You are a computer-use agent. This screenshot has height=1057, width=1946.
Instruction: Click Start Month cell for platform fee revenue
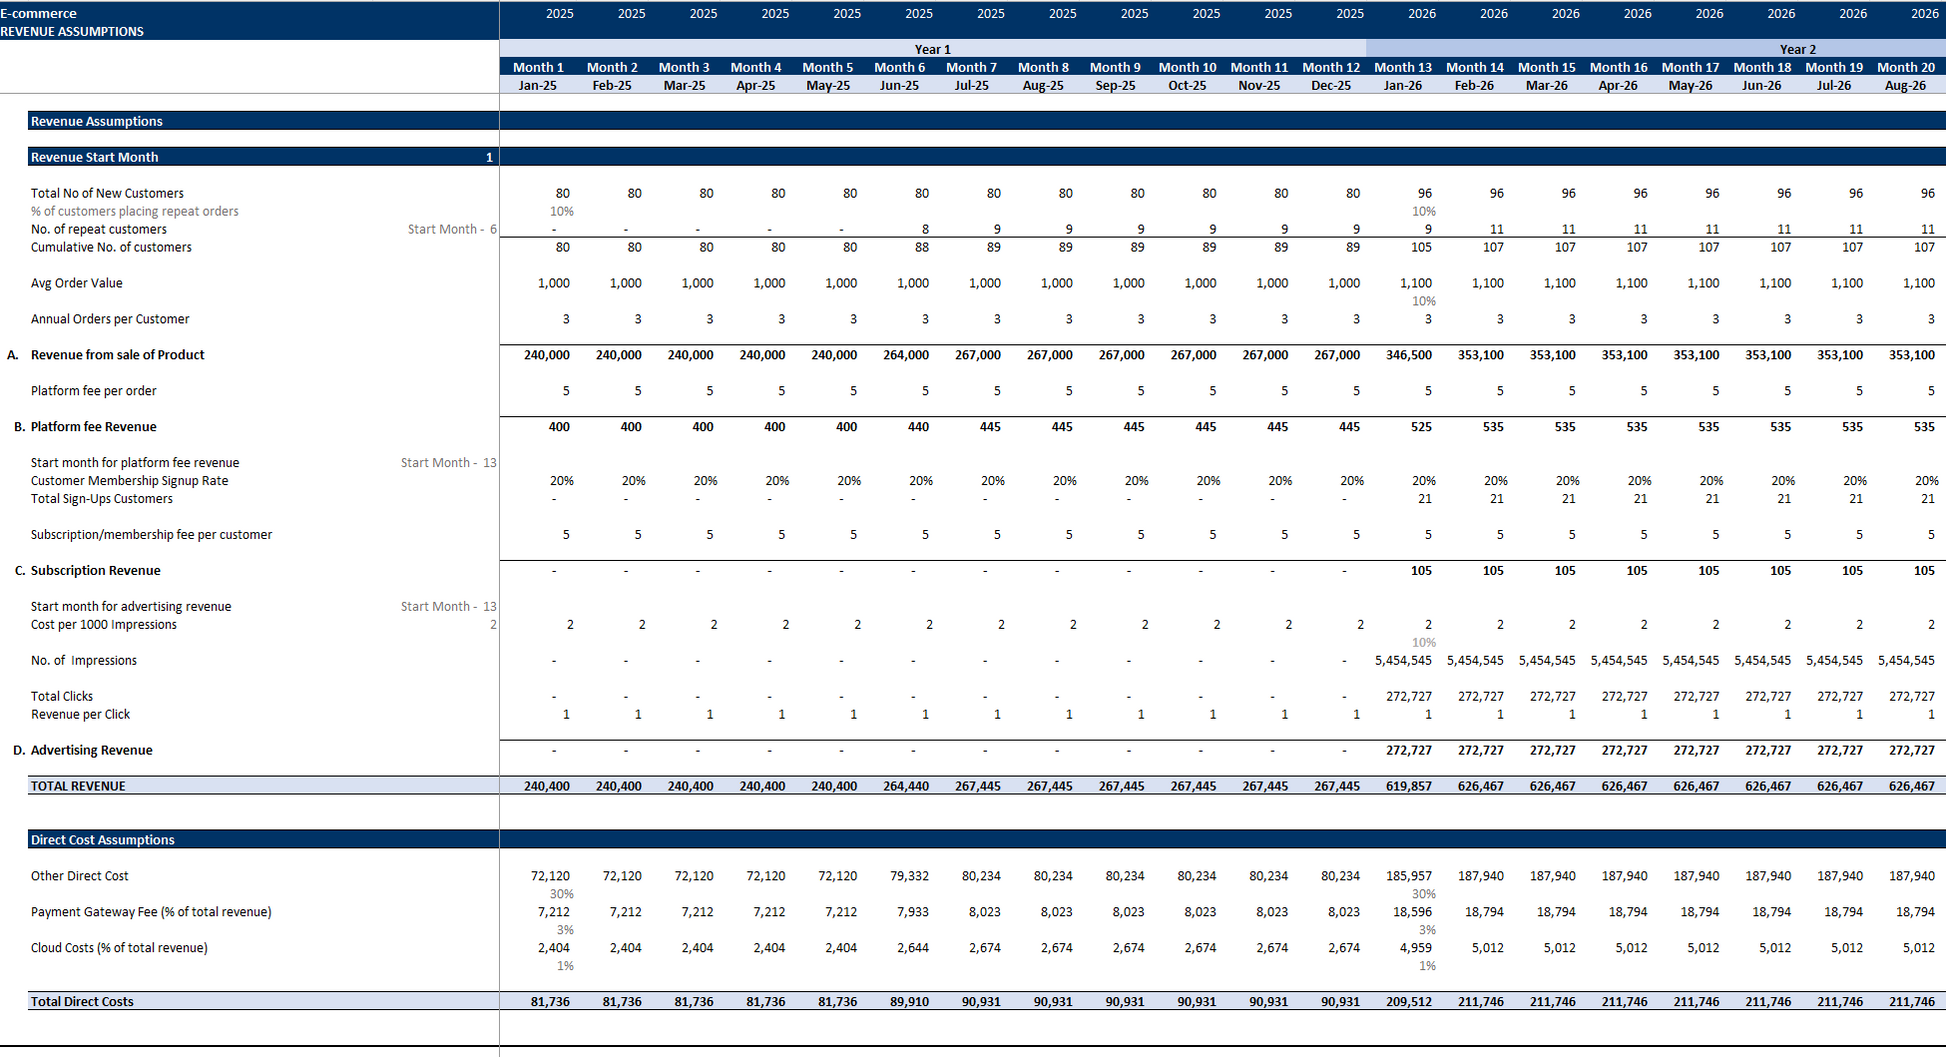[x=448, y=463]
